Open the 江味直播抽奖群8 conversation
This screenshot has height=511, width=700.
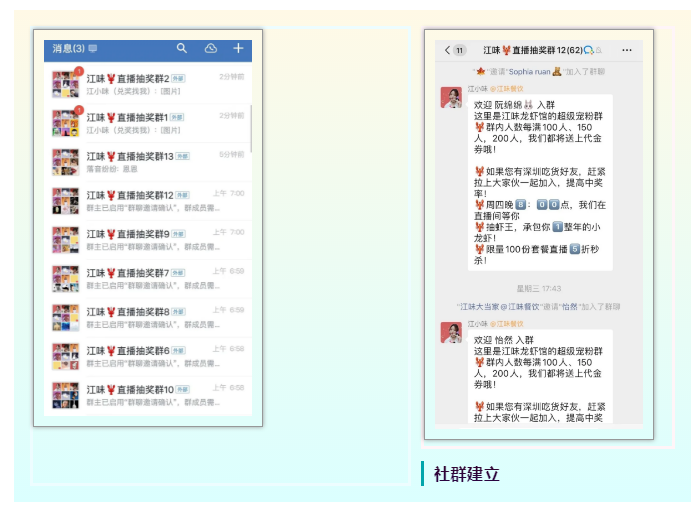(x=148, y=317)
